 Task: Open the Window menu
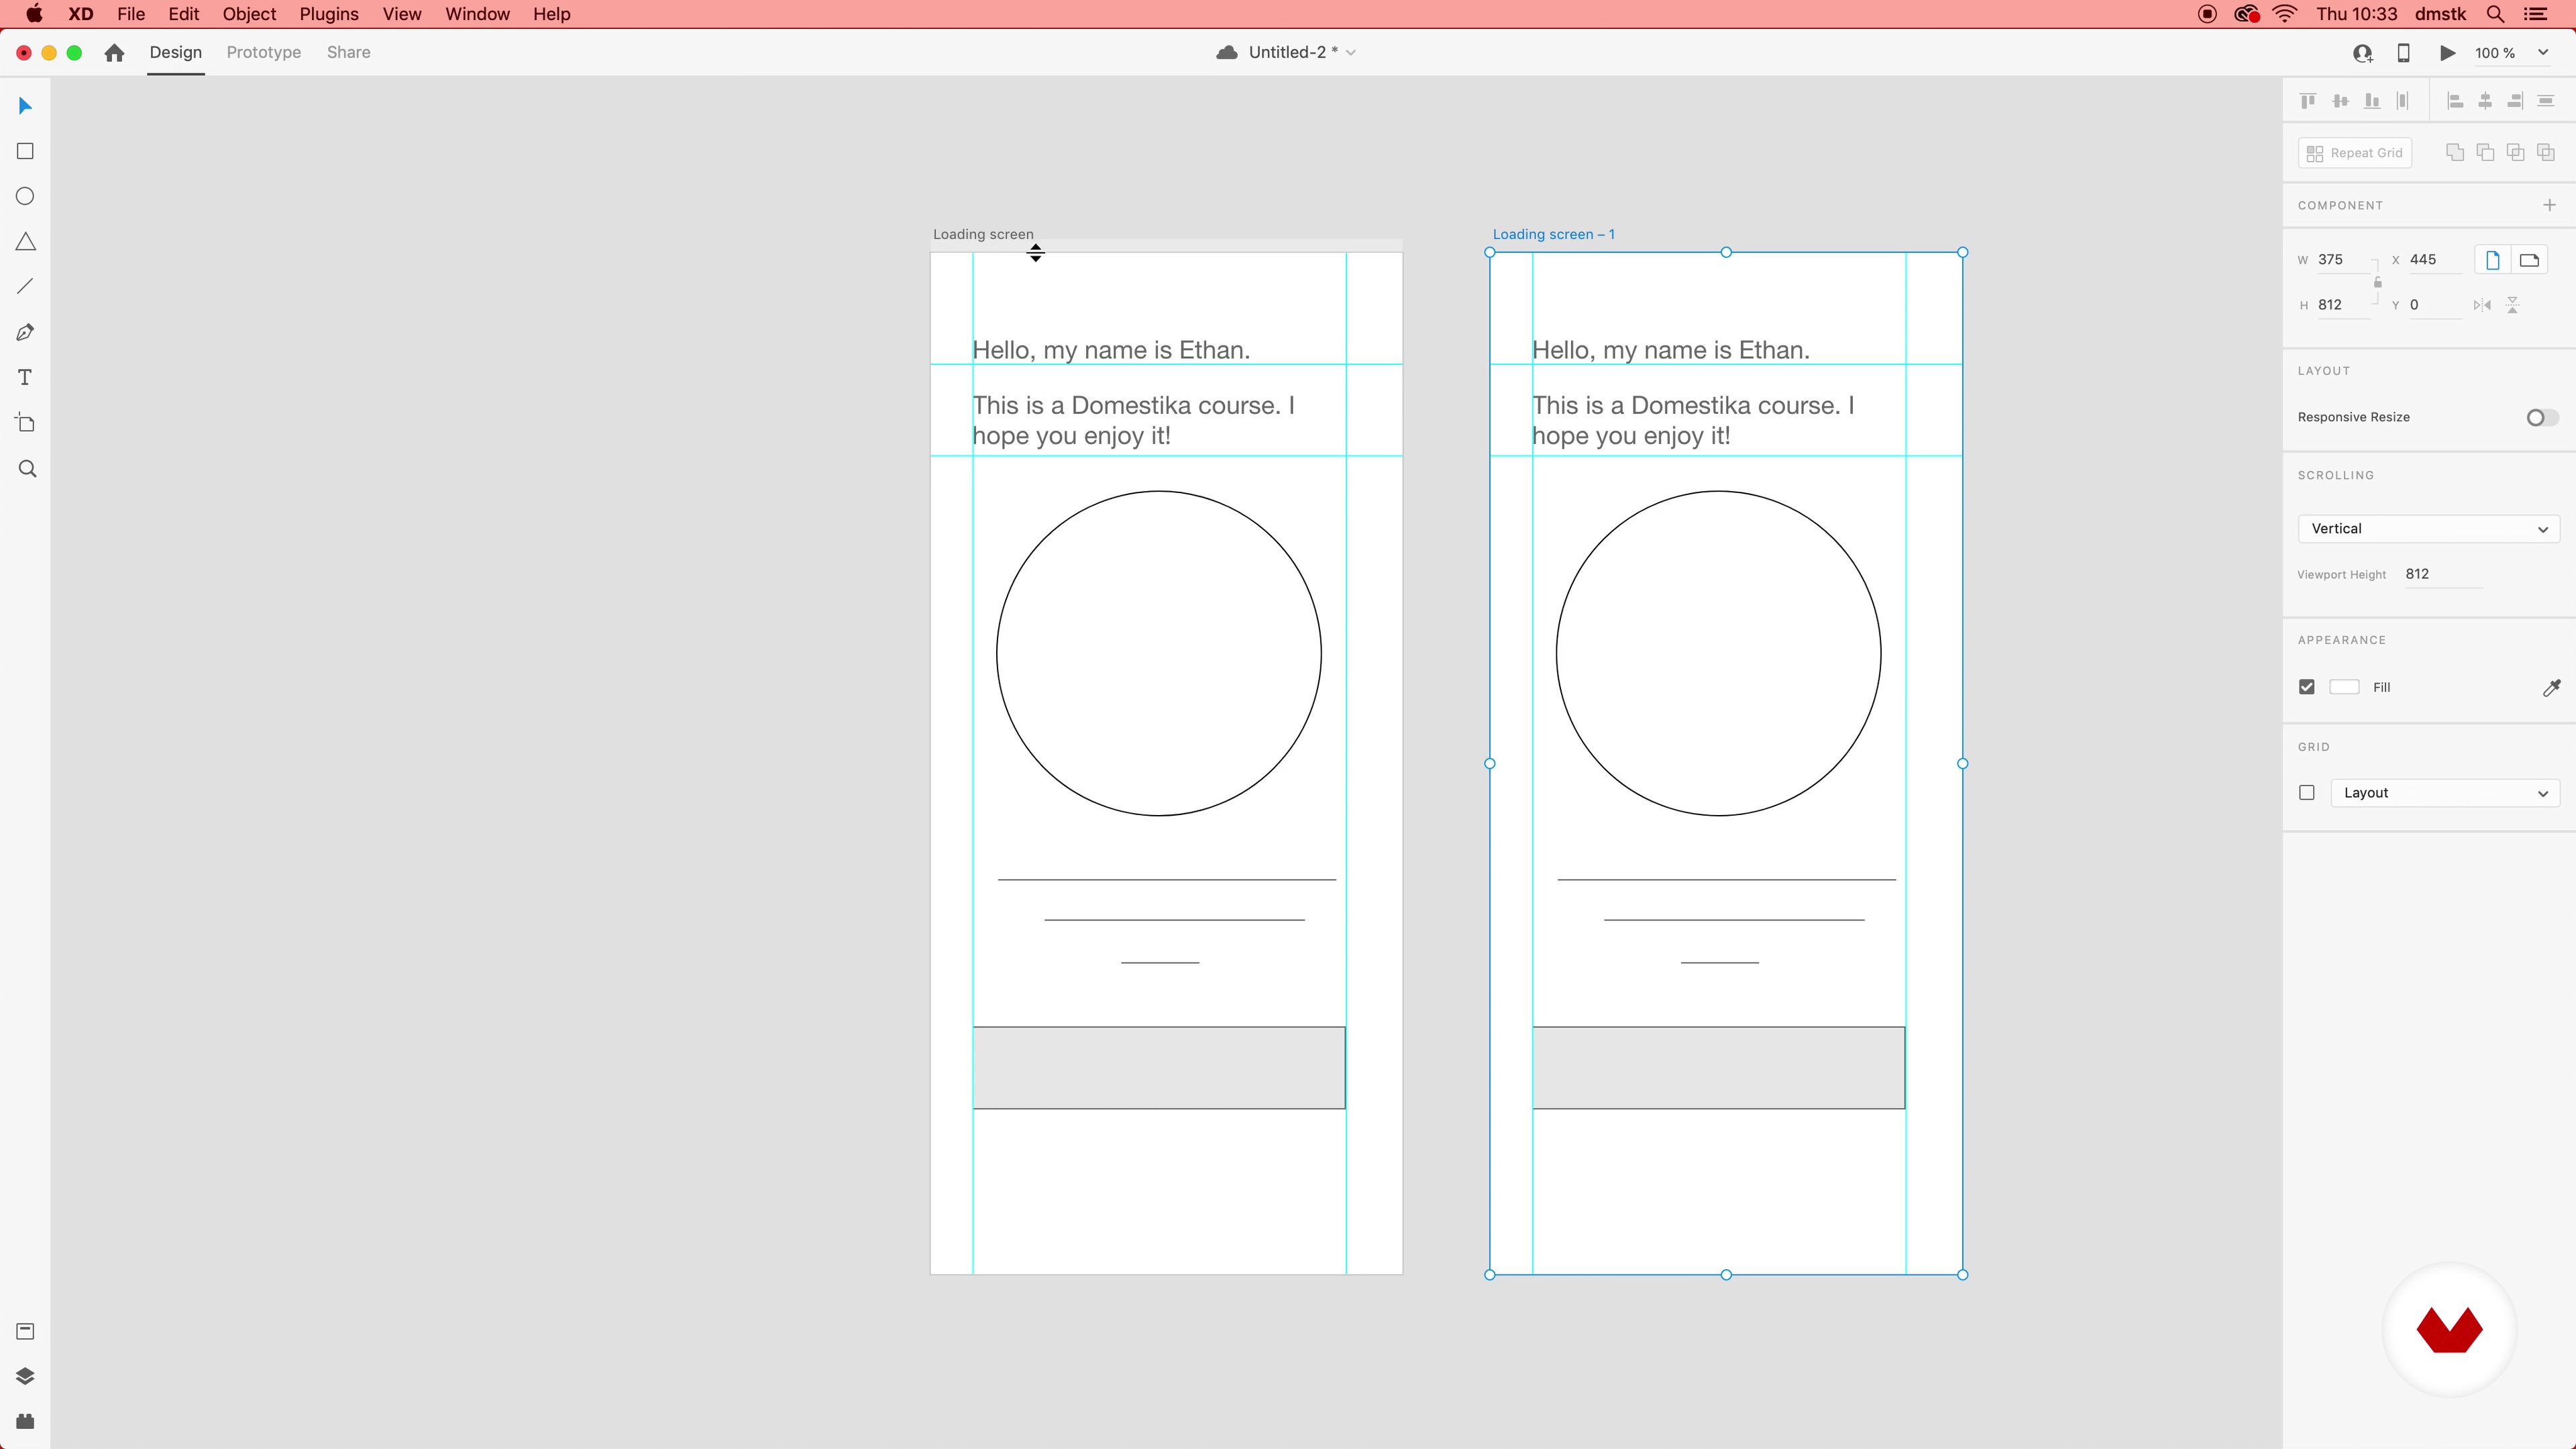477,14
